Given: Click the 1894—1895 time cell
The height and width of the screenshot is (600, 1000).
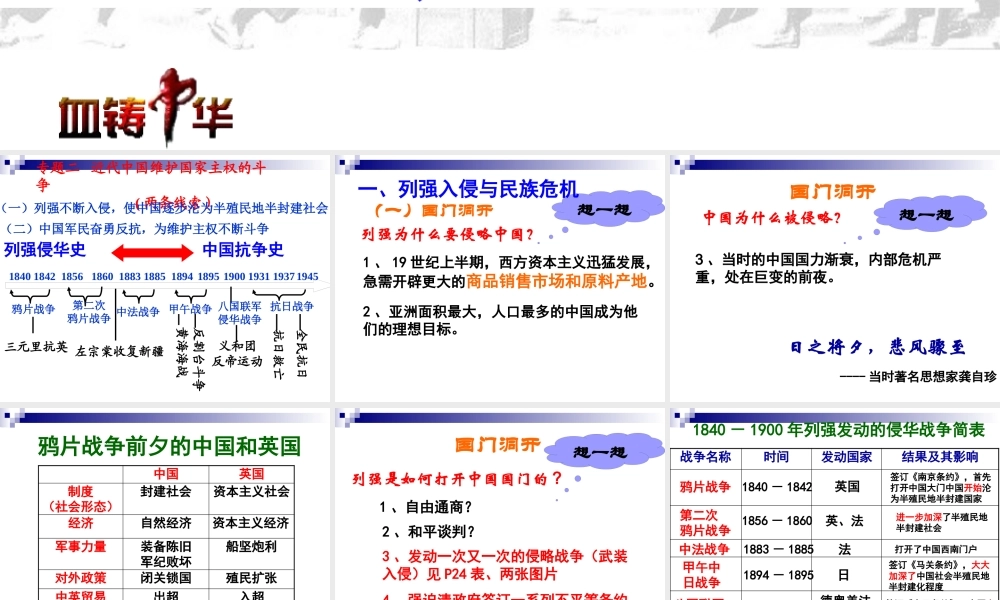Looking at the screenshot, I should [x=777, y=575].
